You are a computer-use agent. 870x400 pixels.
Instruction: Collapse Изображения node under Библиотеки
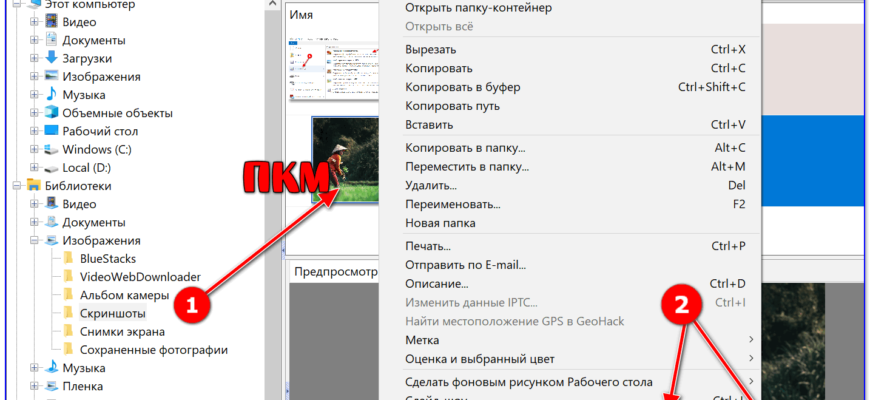(x=34, y=241)
